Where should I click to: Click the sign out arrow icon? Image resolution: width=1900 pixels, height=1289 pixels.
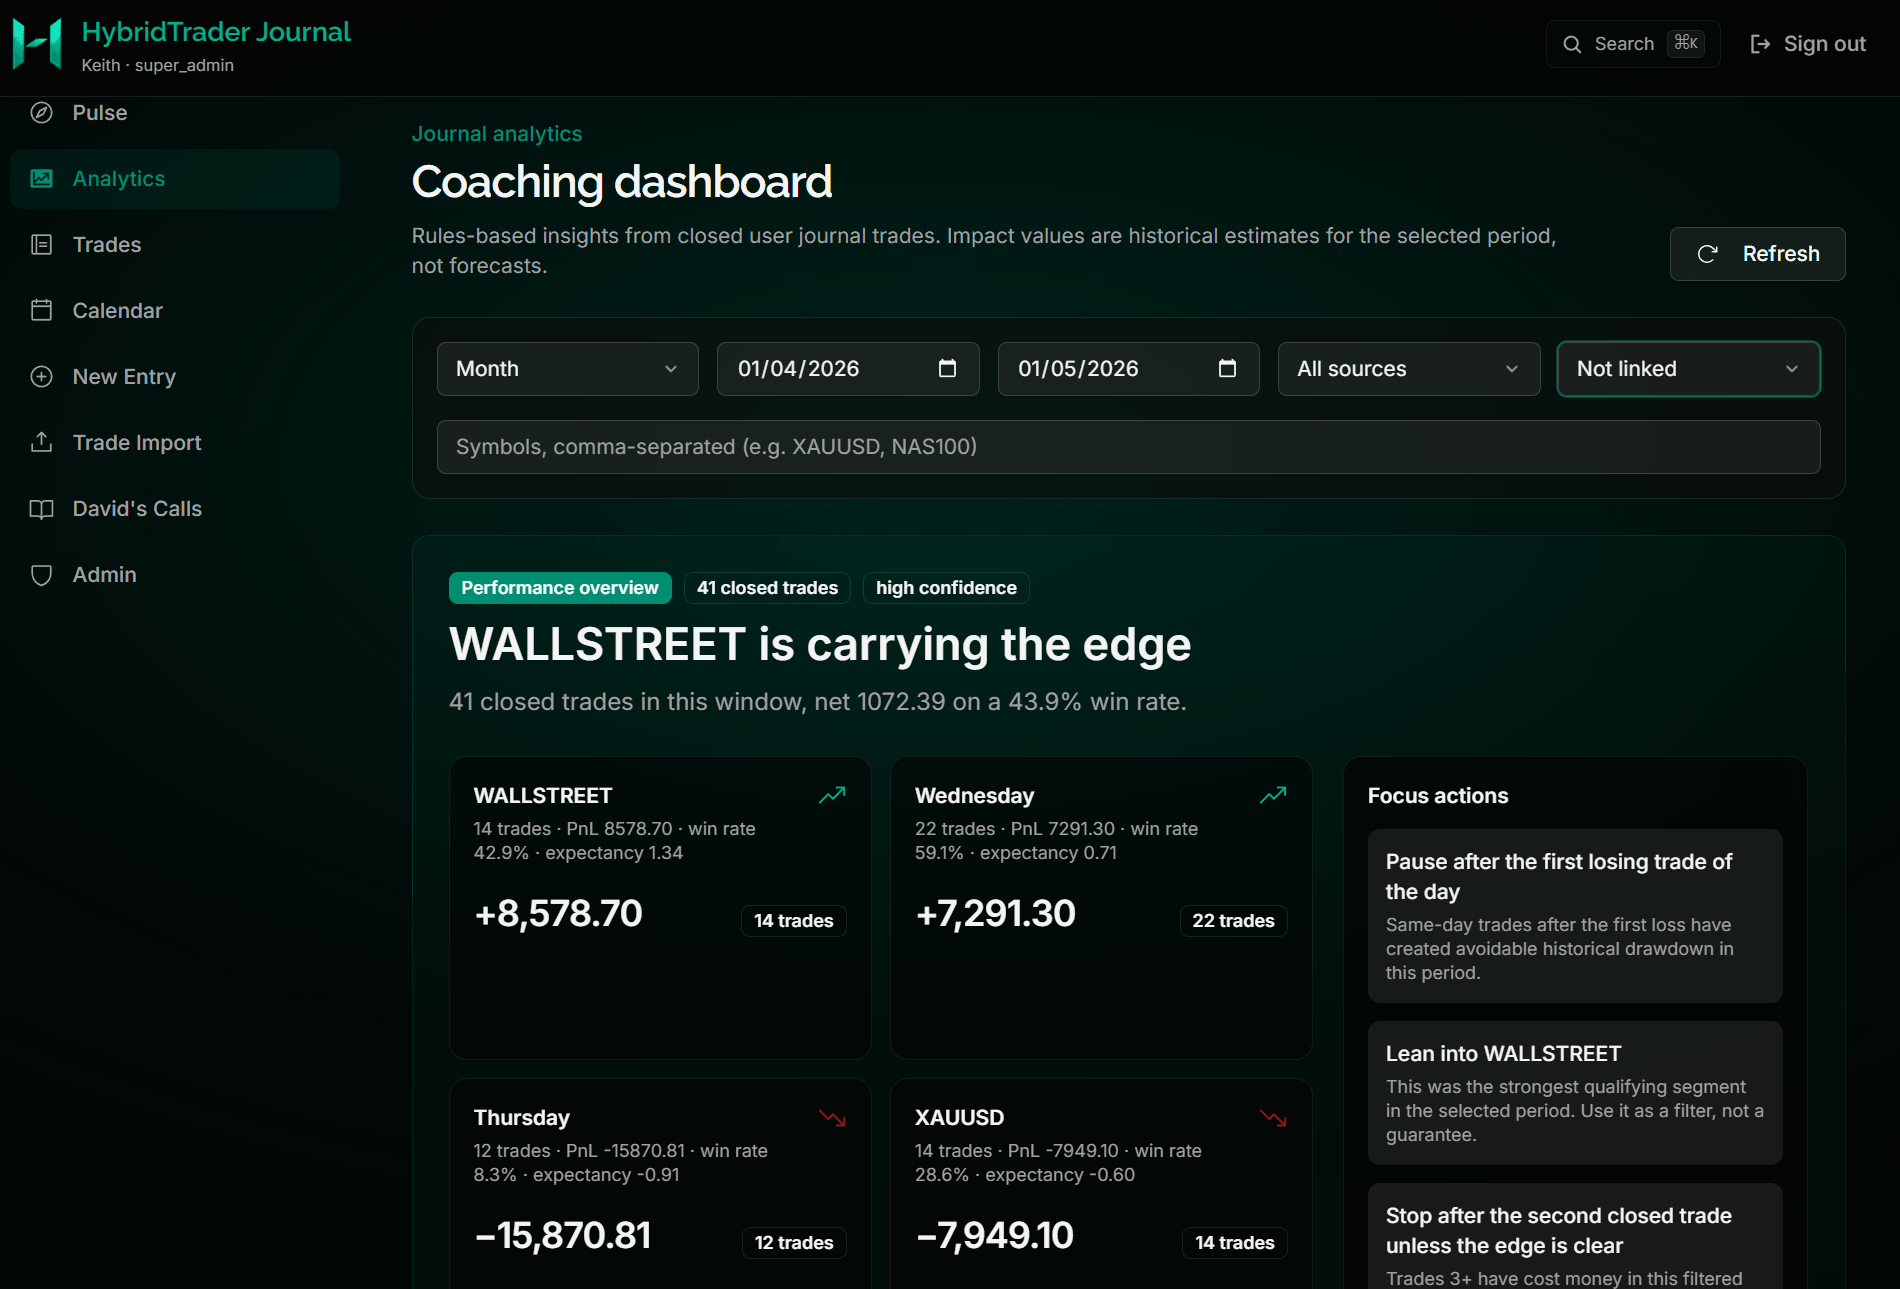click(1760, 44)
